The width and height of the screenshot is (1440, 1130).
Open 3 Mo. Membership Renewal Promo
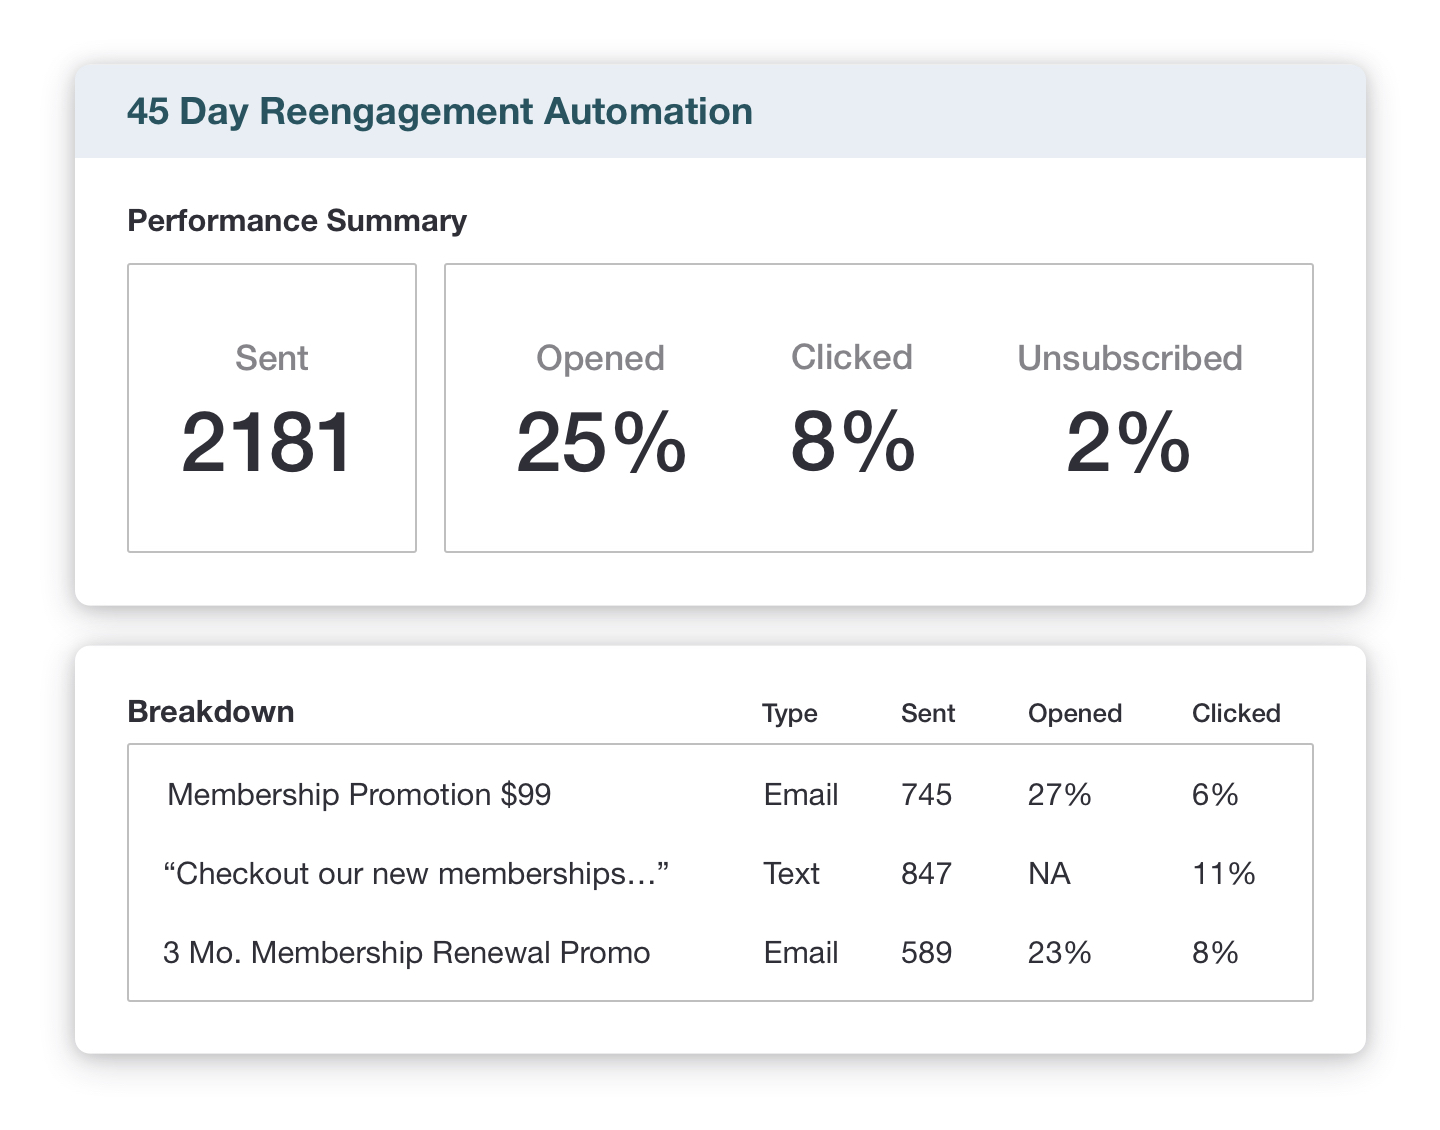click(x=406, y=953)
